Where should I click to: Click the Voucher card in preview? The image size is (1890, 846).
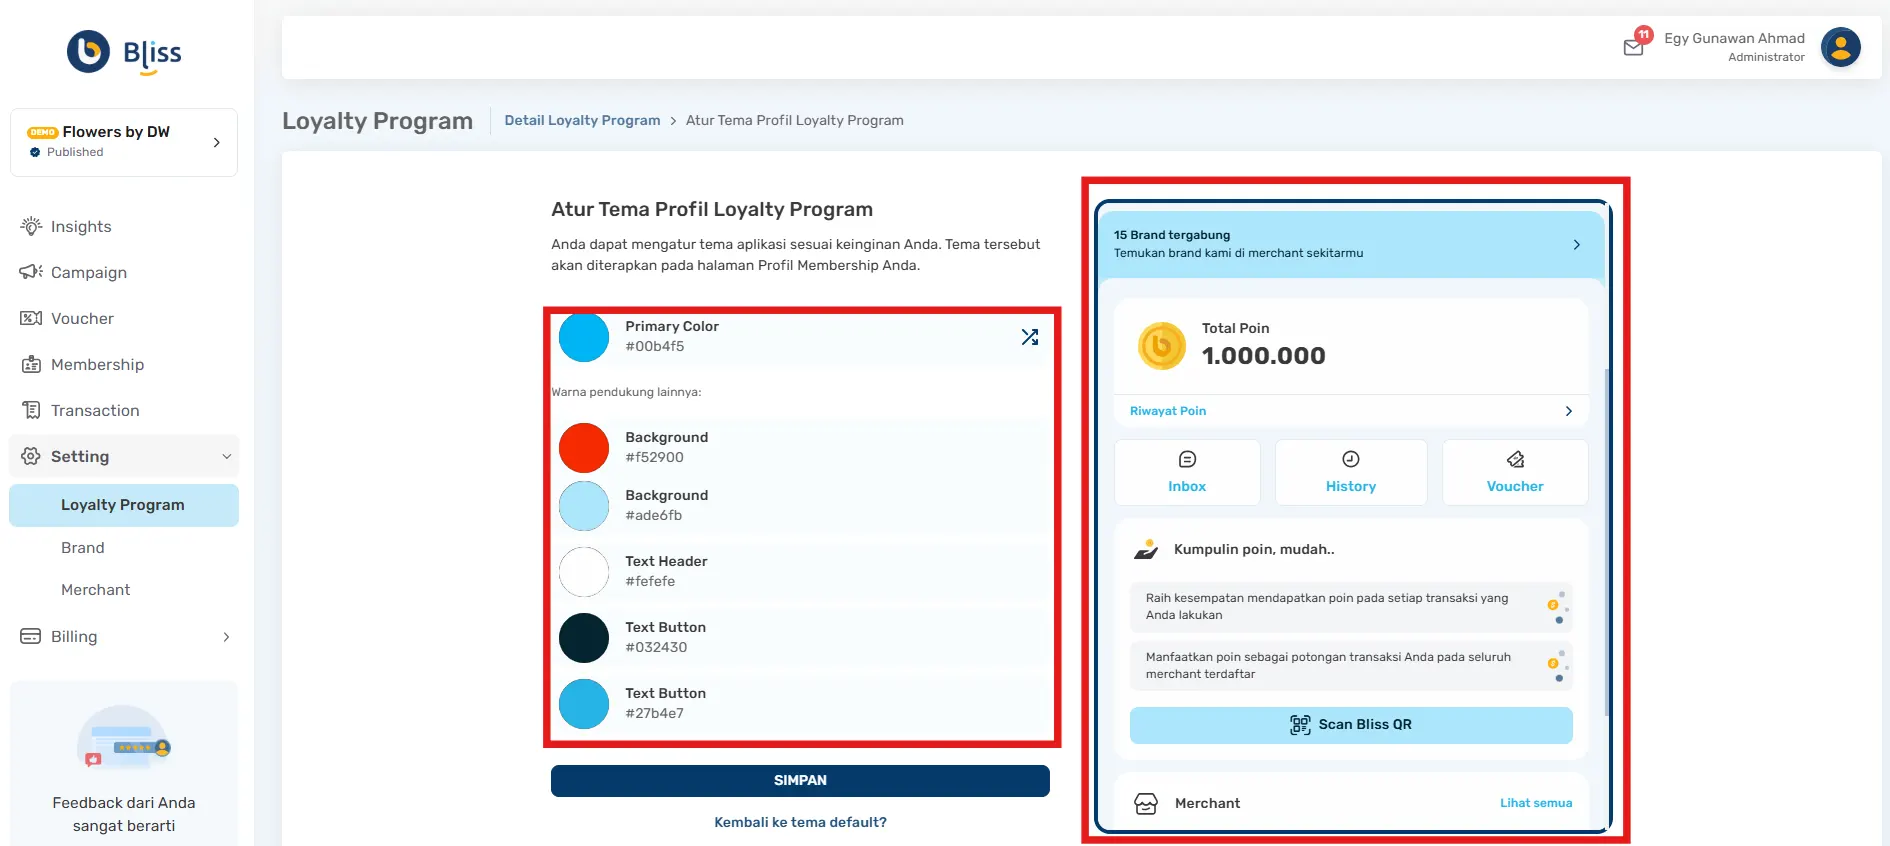pos(1515,472)
